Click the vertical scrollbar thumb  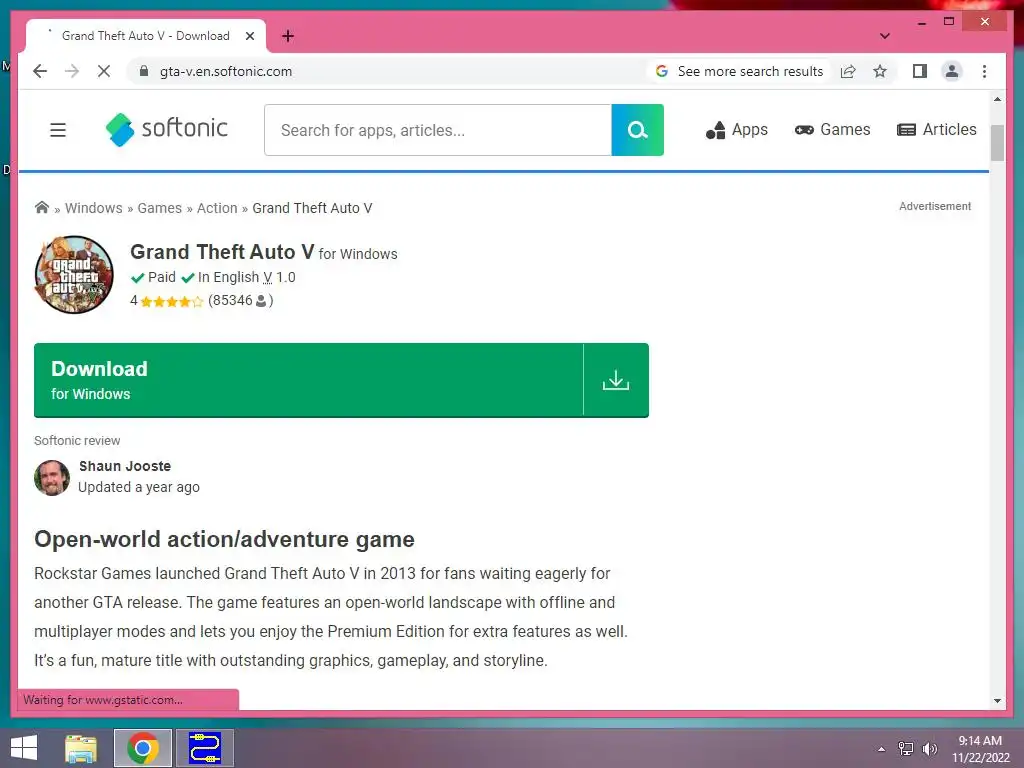coord(997,142)
